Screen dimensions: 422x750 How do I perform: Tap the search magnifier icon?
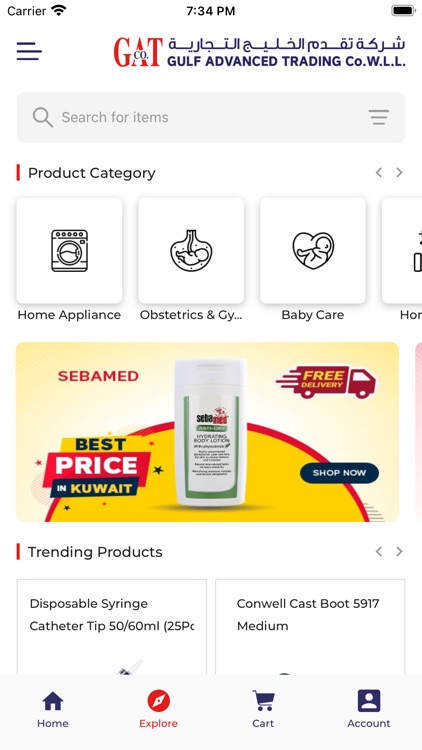pos(43,117)
